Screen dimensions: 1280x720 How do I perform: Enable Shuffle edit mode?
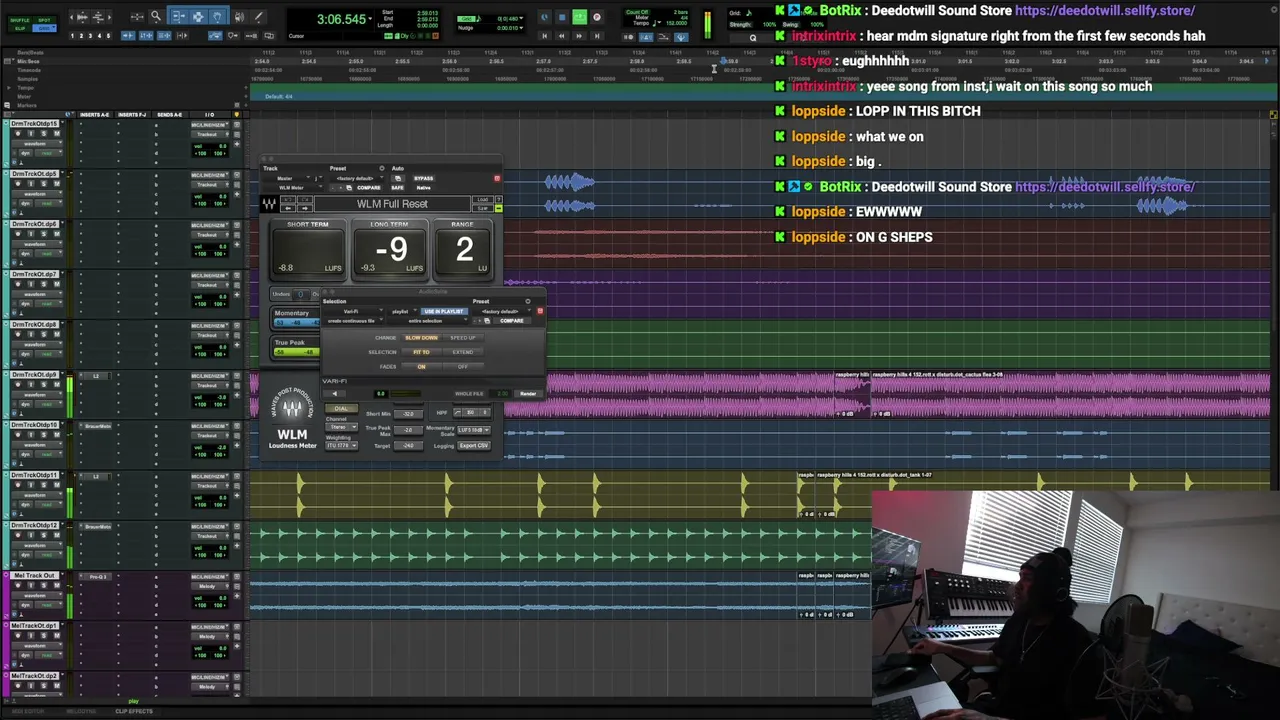pos(21,20)
